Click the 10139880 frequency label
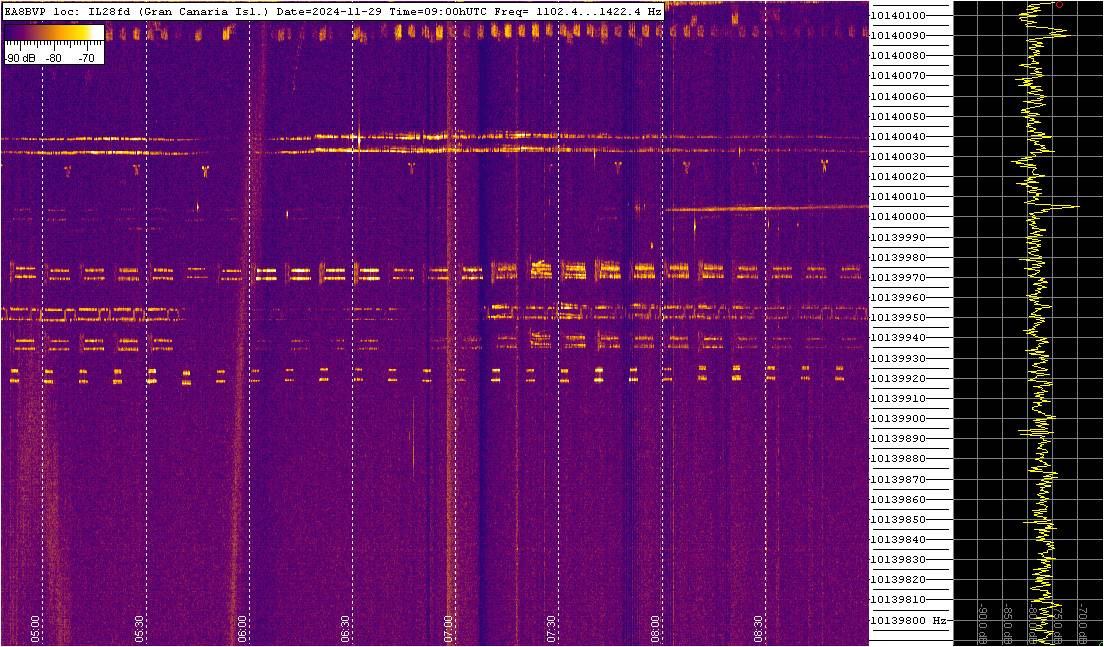This screenshot has height=647, width=1104. point(898,459)
